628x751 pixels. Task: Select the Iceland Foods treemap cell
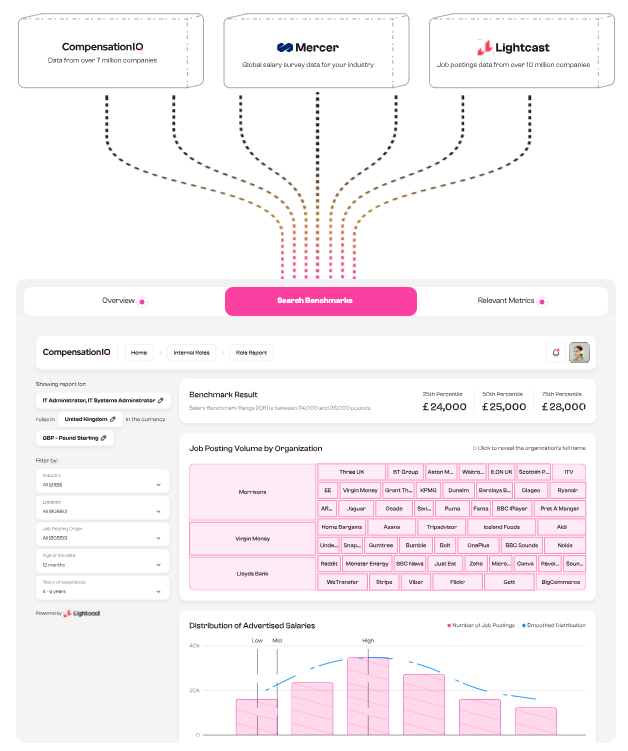point(502,527)
